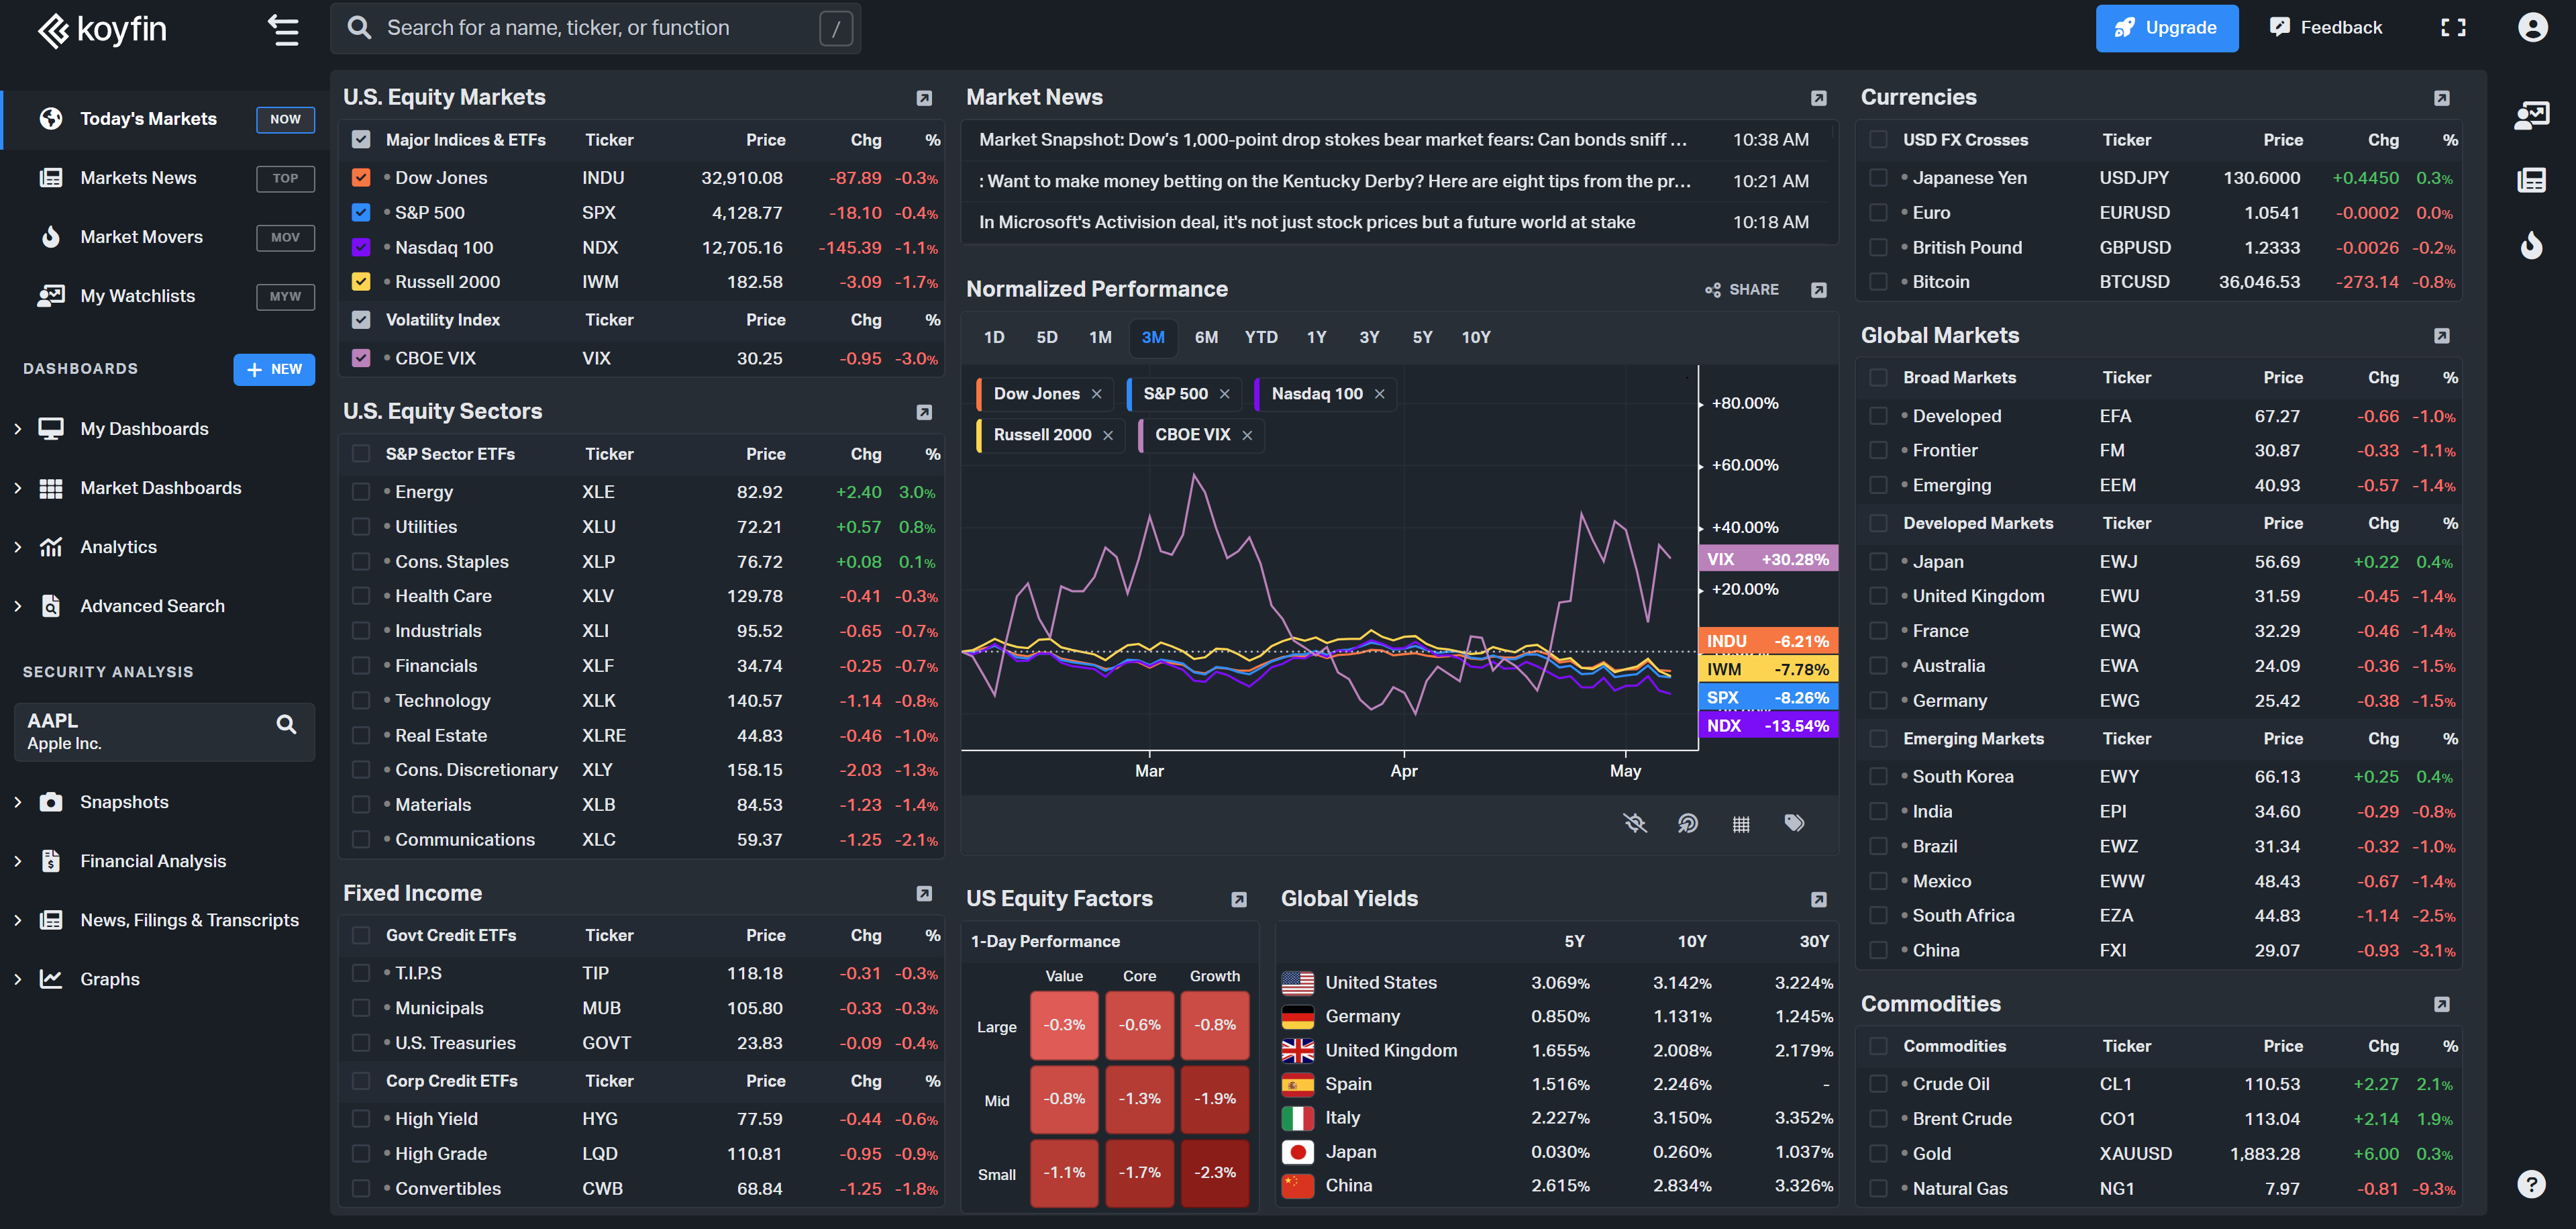Image resolution: width=2576 pixels, height=1229 pixels.
Task: Open right rail news panel icon
Action: (x=2530, y=180)
